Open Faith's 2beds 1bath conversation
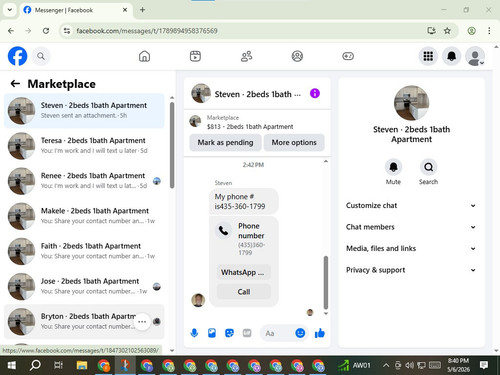Image resolution: width=500 pixels, height=375 pixels. [84, 251]
